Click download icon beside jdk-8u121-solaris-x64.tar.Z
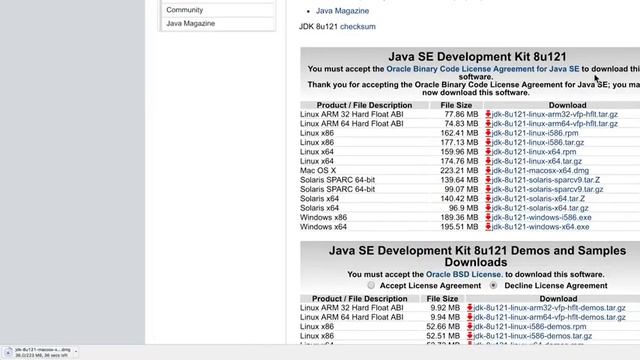The height and width of the screenshot is (360, 640). [488, 199]
